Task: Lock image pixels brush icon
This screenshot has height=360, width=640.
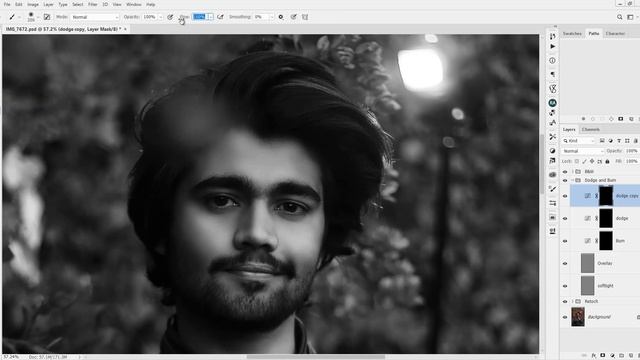Action: tap(584, 161)
